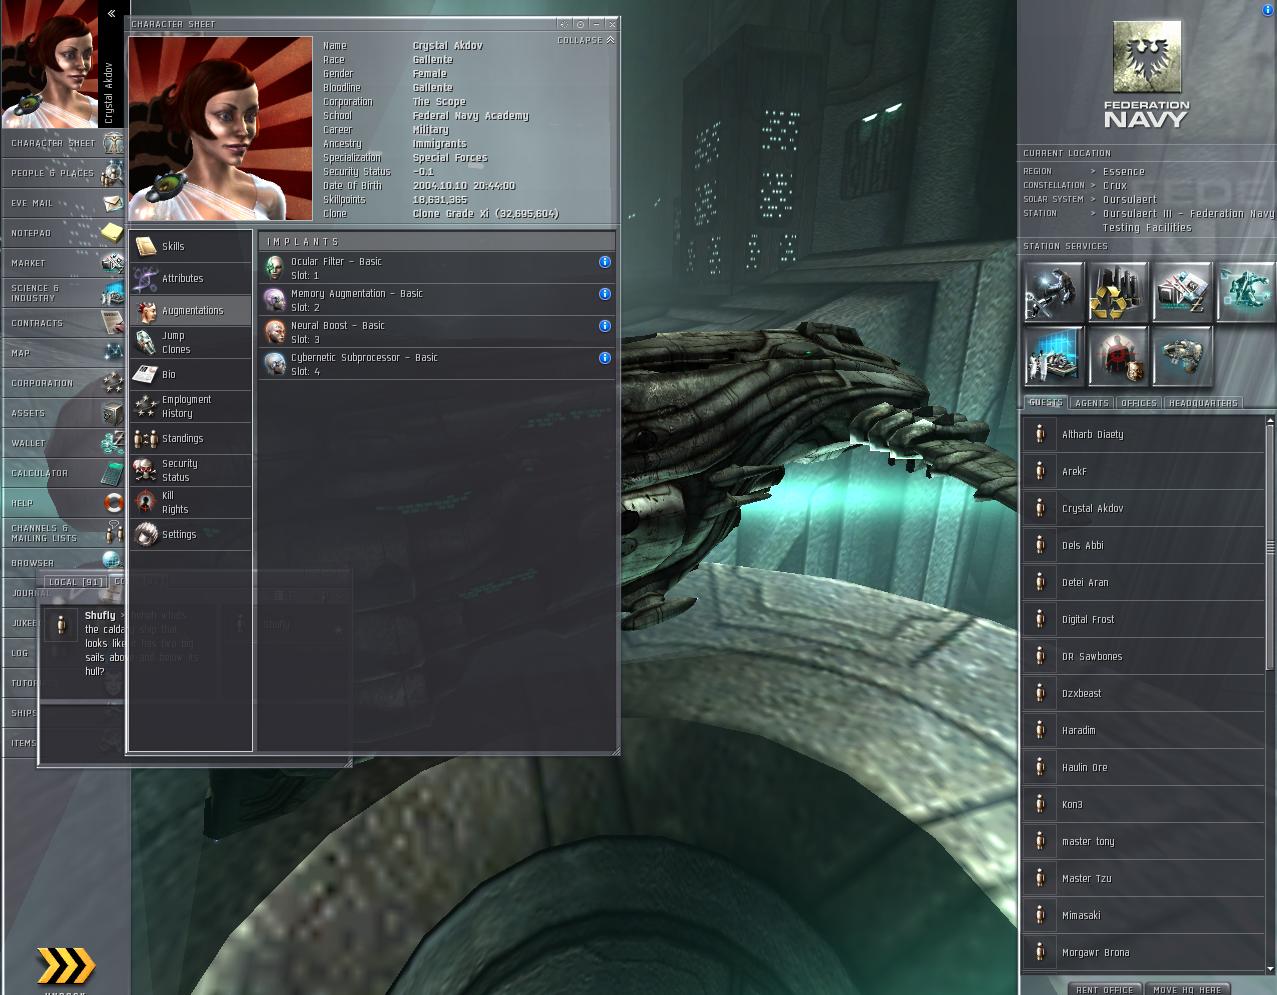Screen dimensions: 1277x995
Task: Show info for the Memory Augmentation - Basic implant
Action: point(604,294)
